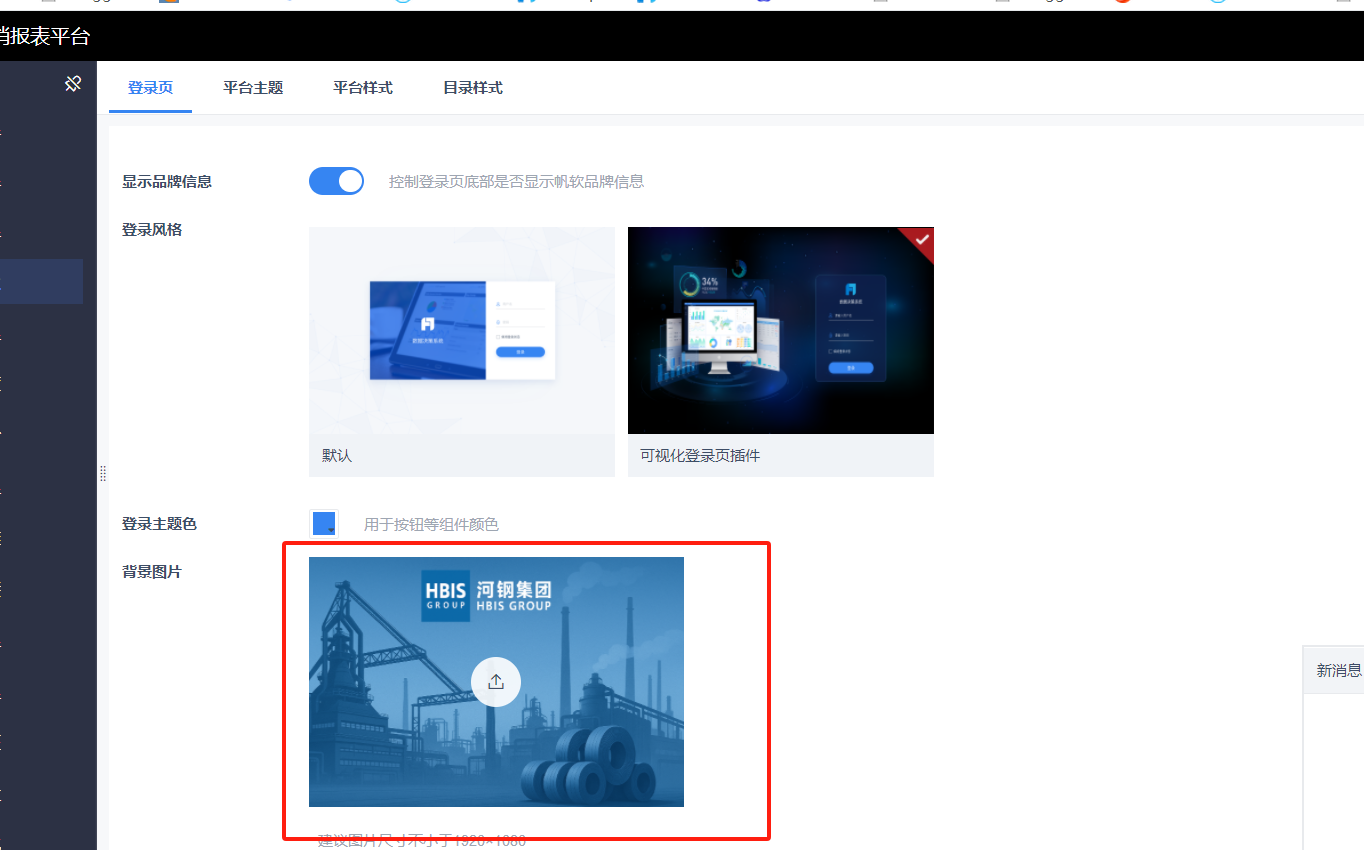
Task: Open the 登录主题色 color picker swatch
Action: tap(324, 524)
